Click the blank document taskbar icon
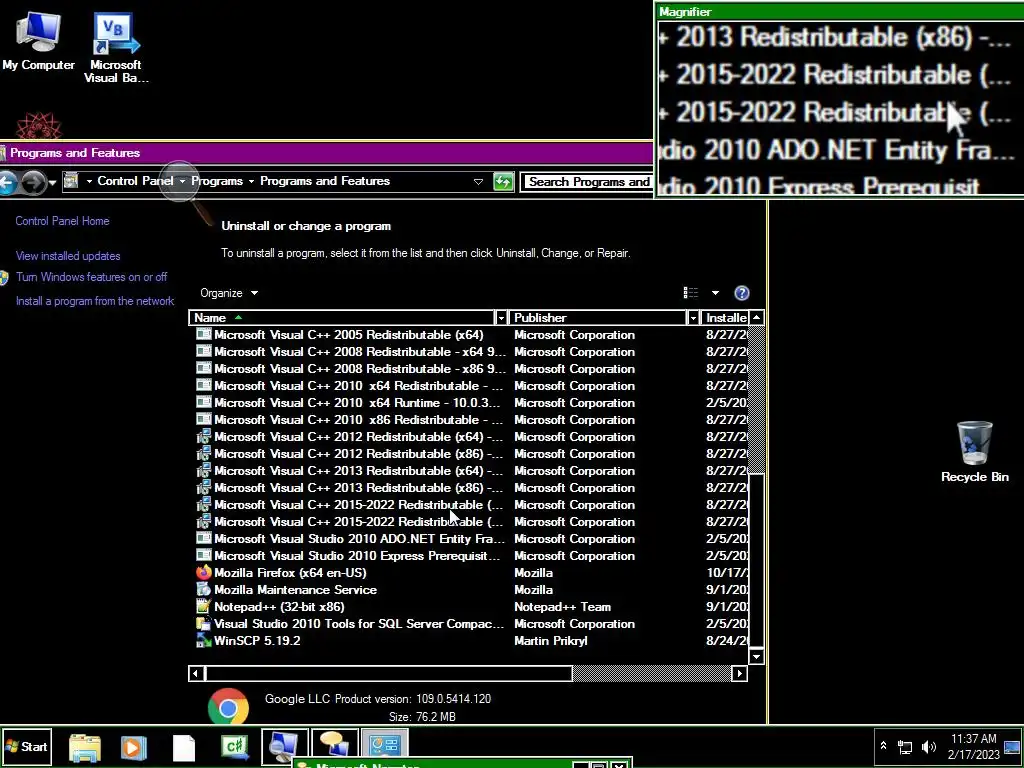 [184, 747]
